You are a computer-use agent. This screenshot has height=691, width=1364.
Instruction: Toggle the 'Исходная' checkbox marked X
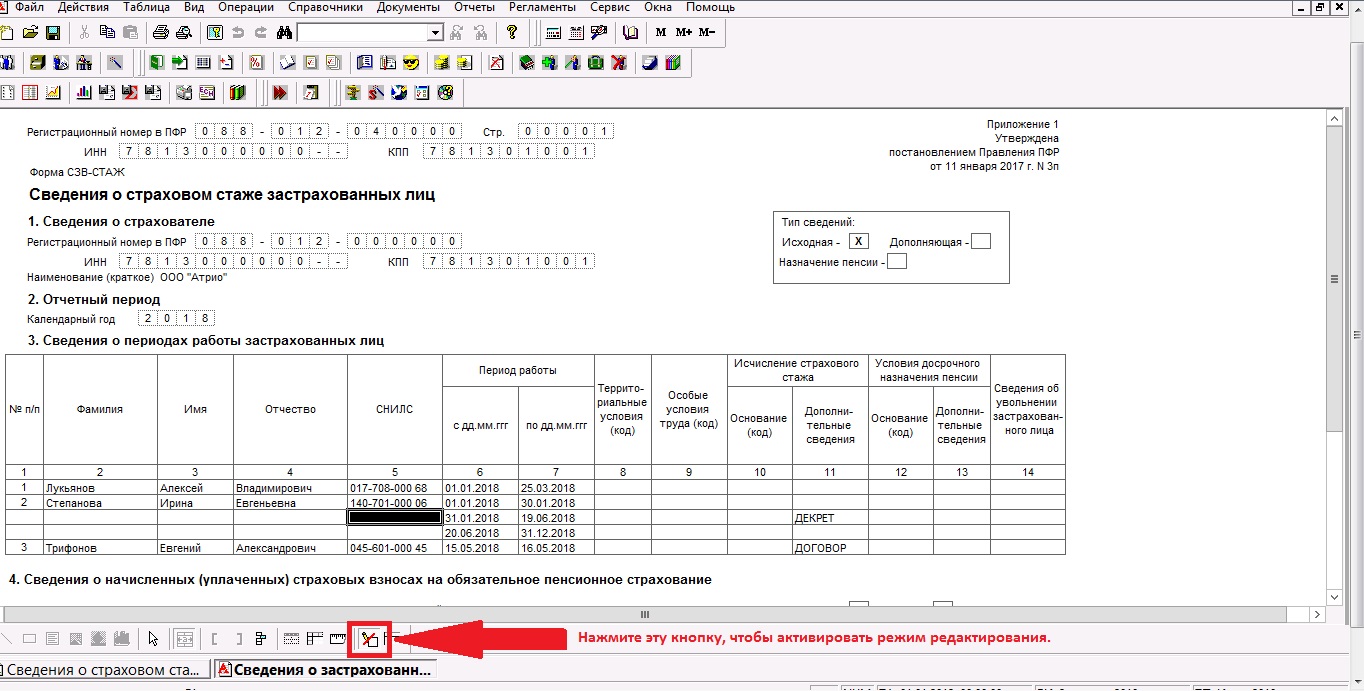858,241
